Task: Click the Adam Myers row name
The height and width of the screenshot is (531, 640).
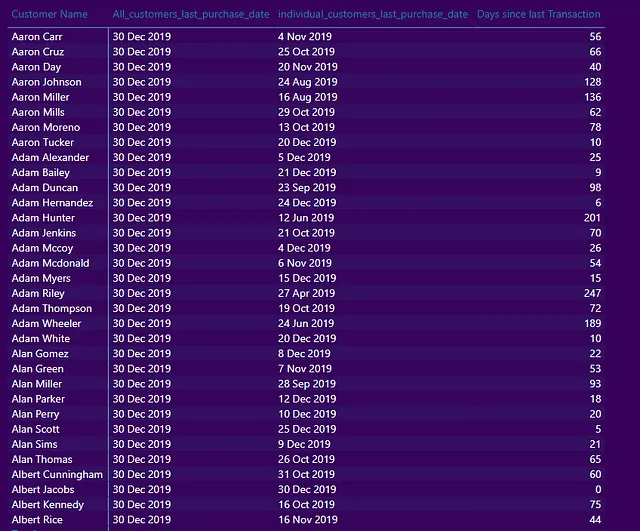Action: point(41,278)
